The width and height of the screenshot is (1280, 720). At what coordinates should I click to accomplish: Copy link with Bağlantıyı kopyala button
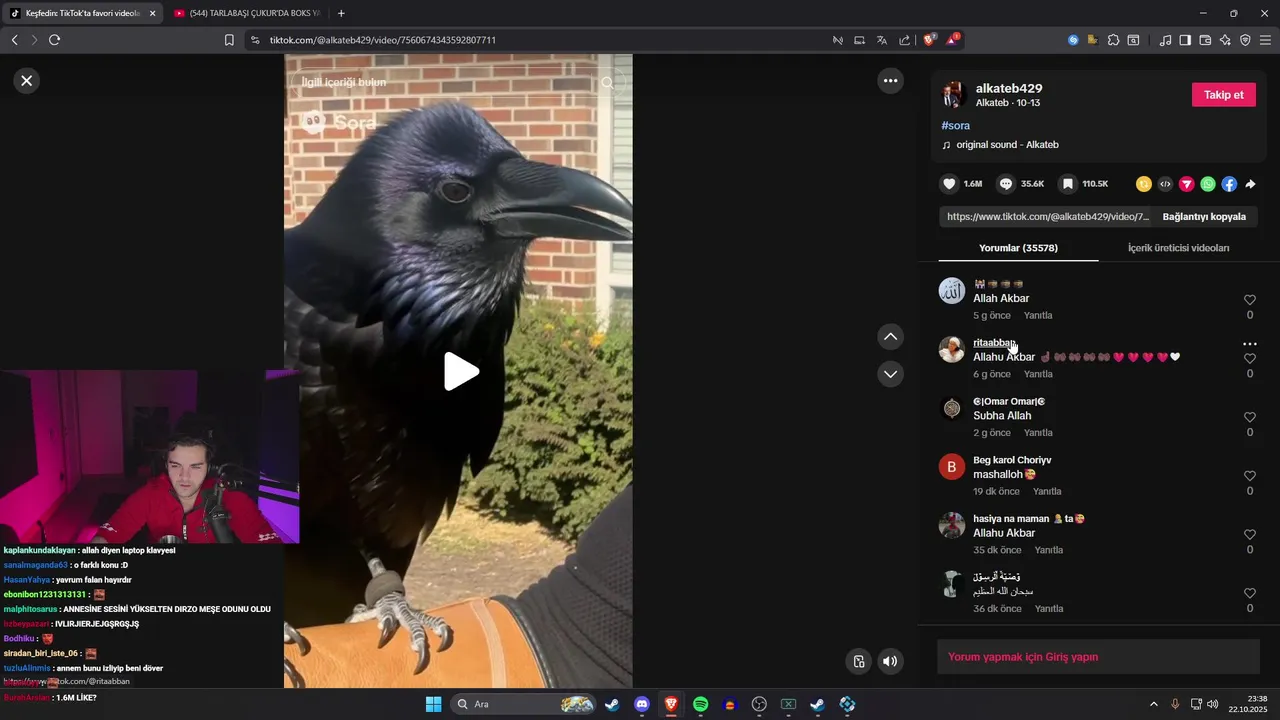(x=1204, y=217)
